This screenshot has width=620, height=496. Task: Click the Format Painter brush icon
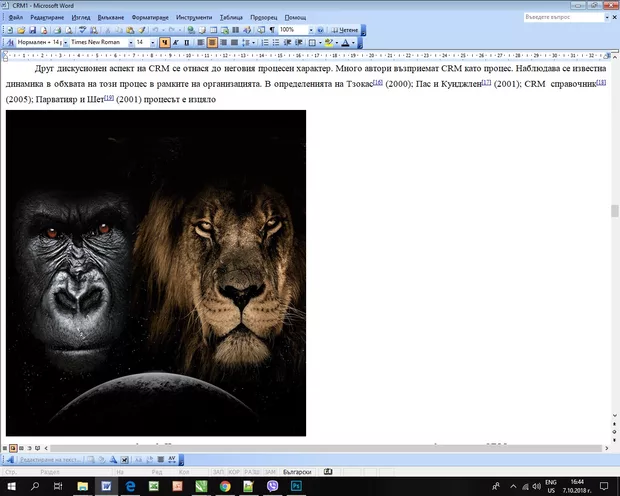tap(142, 30)
